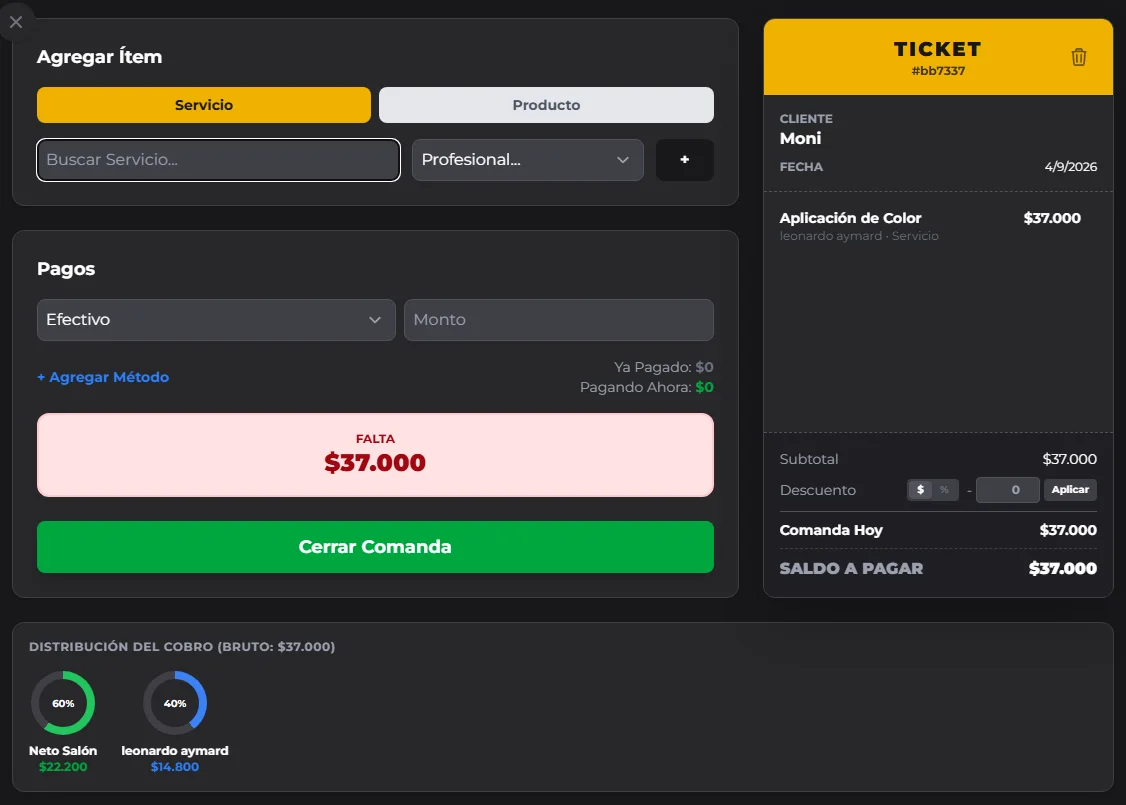This screenshot has height=805, width=1126.
Task: Click the Comanda Hoy label
Action: point(832,530)
